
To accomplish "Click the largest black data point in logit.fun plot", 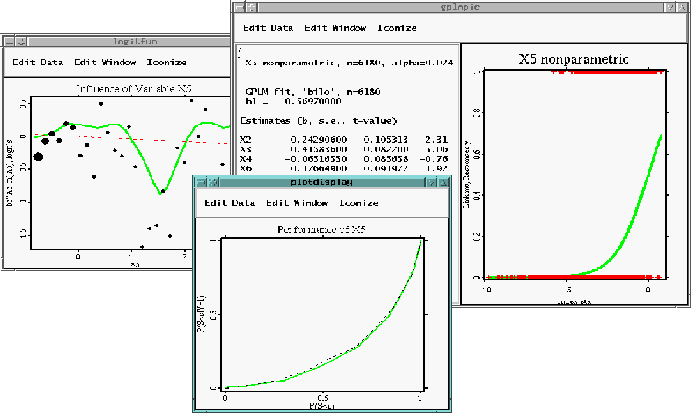I will pyautogui.click(x=38, y=156).
